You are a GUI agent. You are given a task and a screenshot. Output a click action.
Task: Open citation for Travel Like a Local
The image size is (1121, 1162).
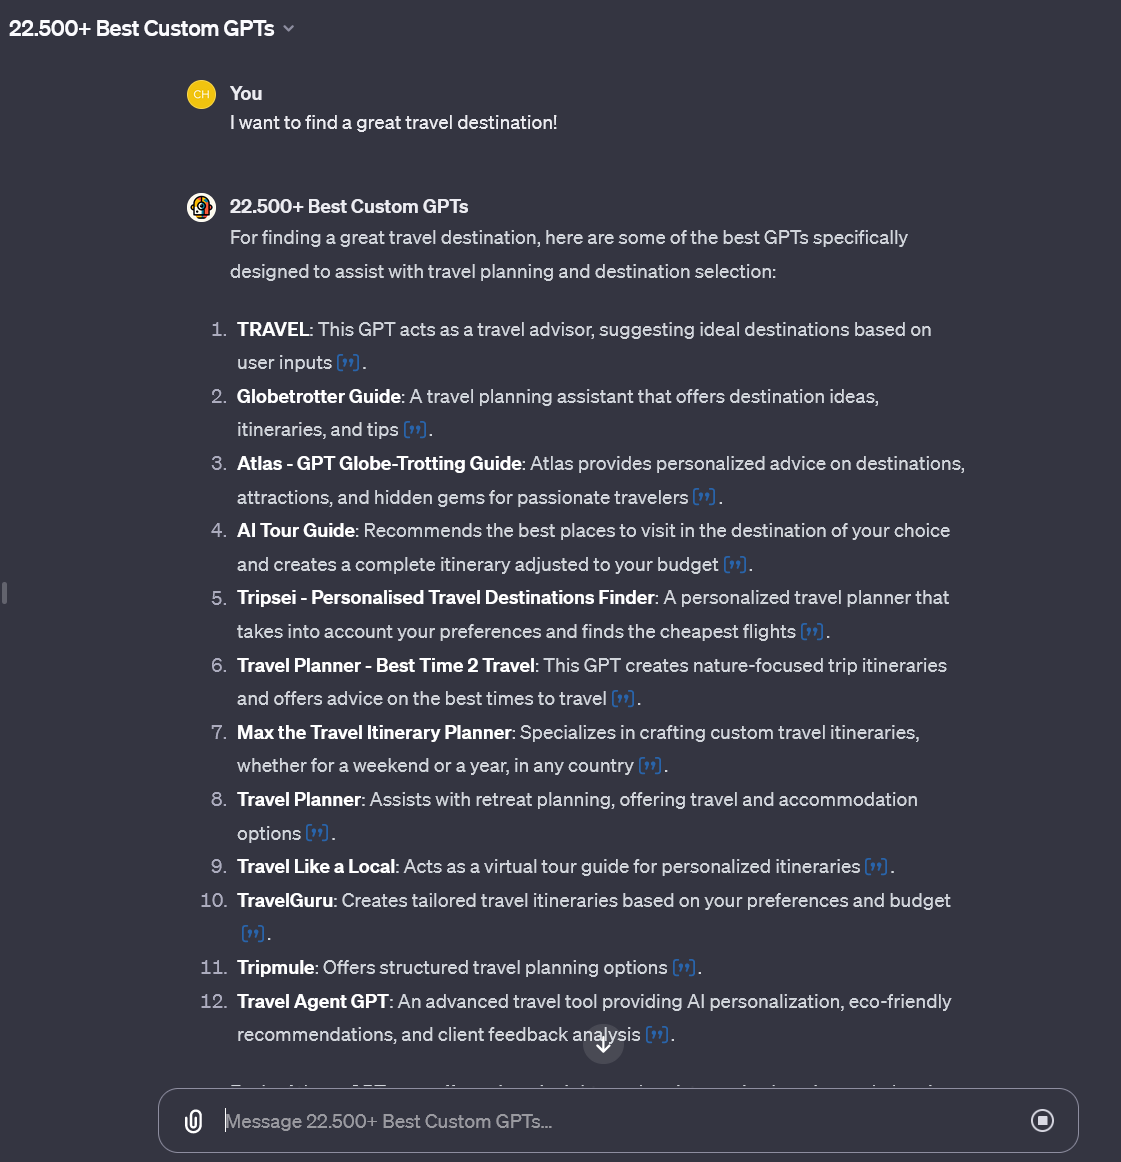[x=876, y=867]
